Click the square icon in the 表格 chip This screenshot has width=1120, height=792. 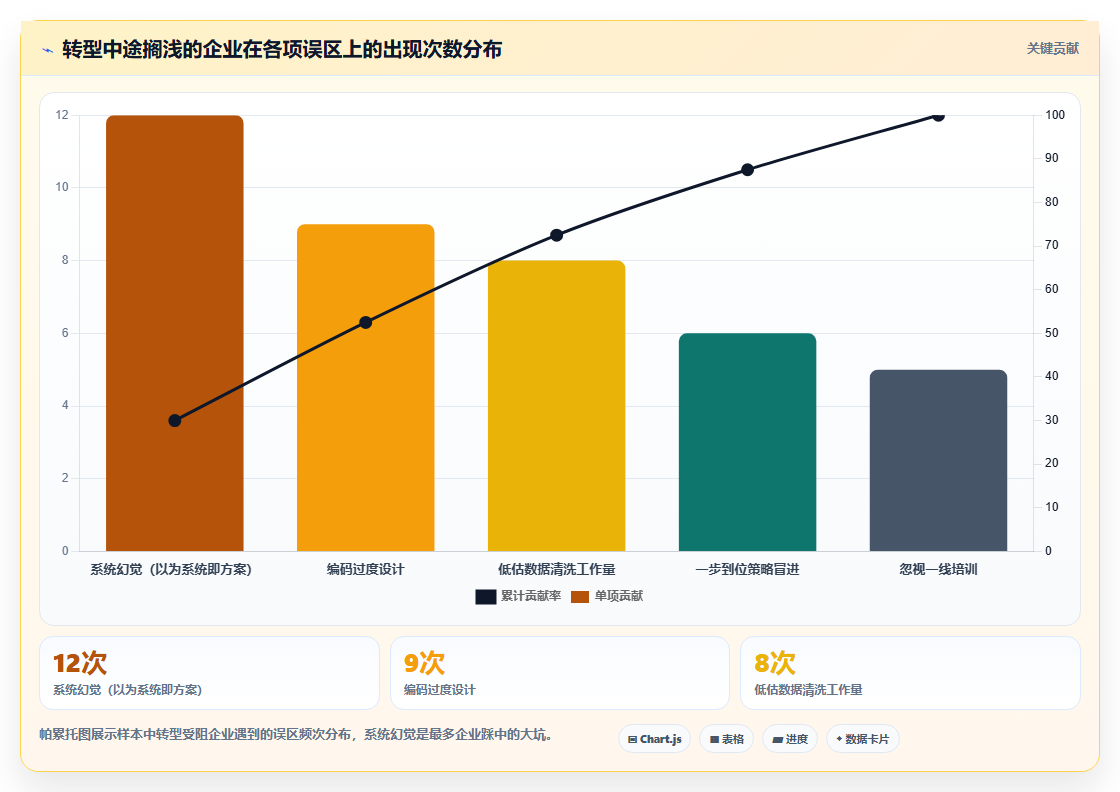tap(714, 740)
